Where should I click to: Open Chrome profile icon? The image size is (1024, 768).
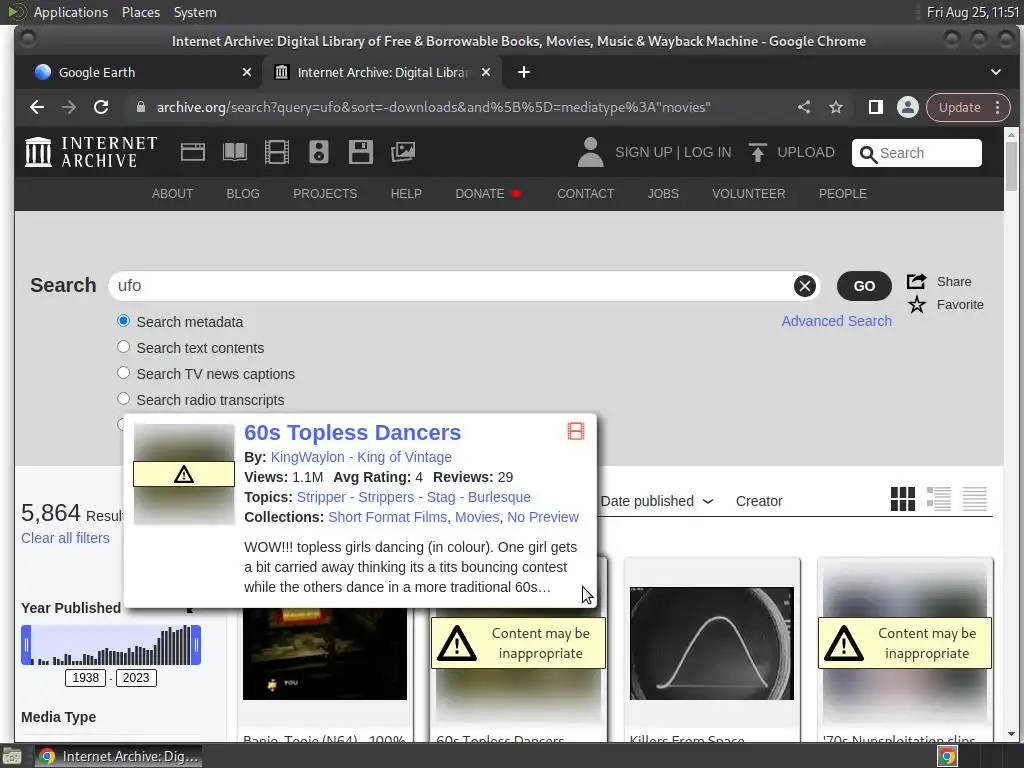click(907, 107)
